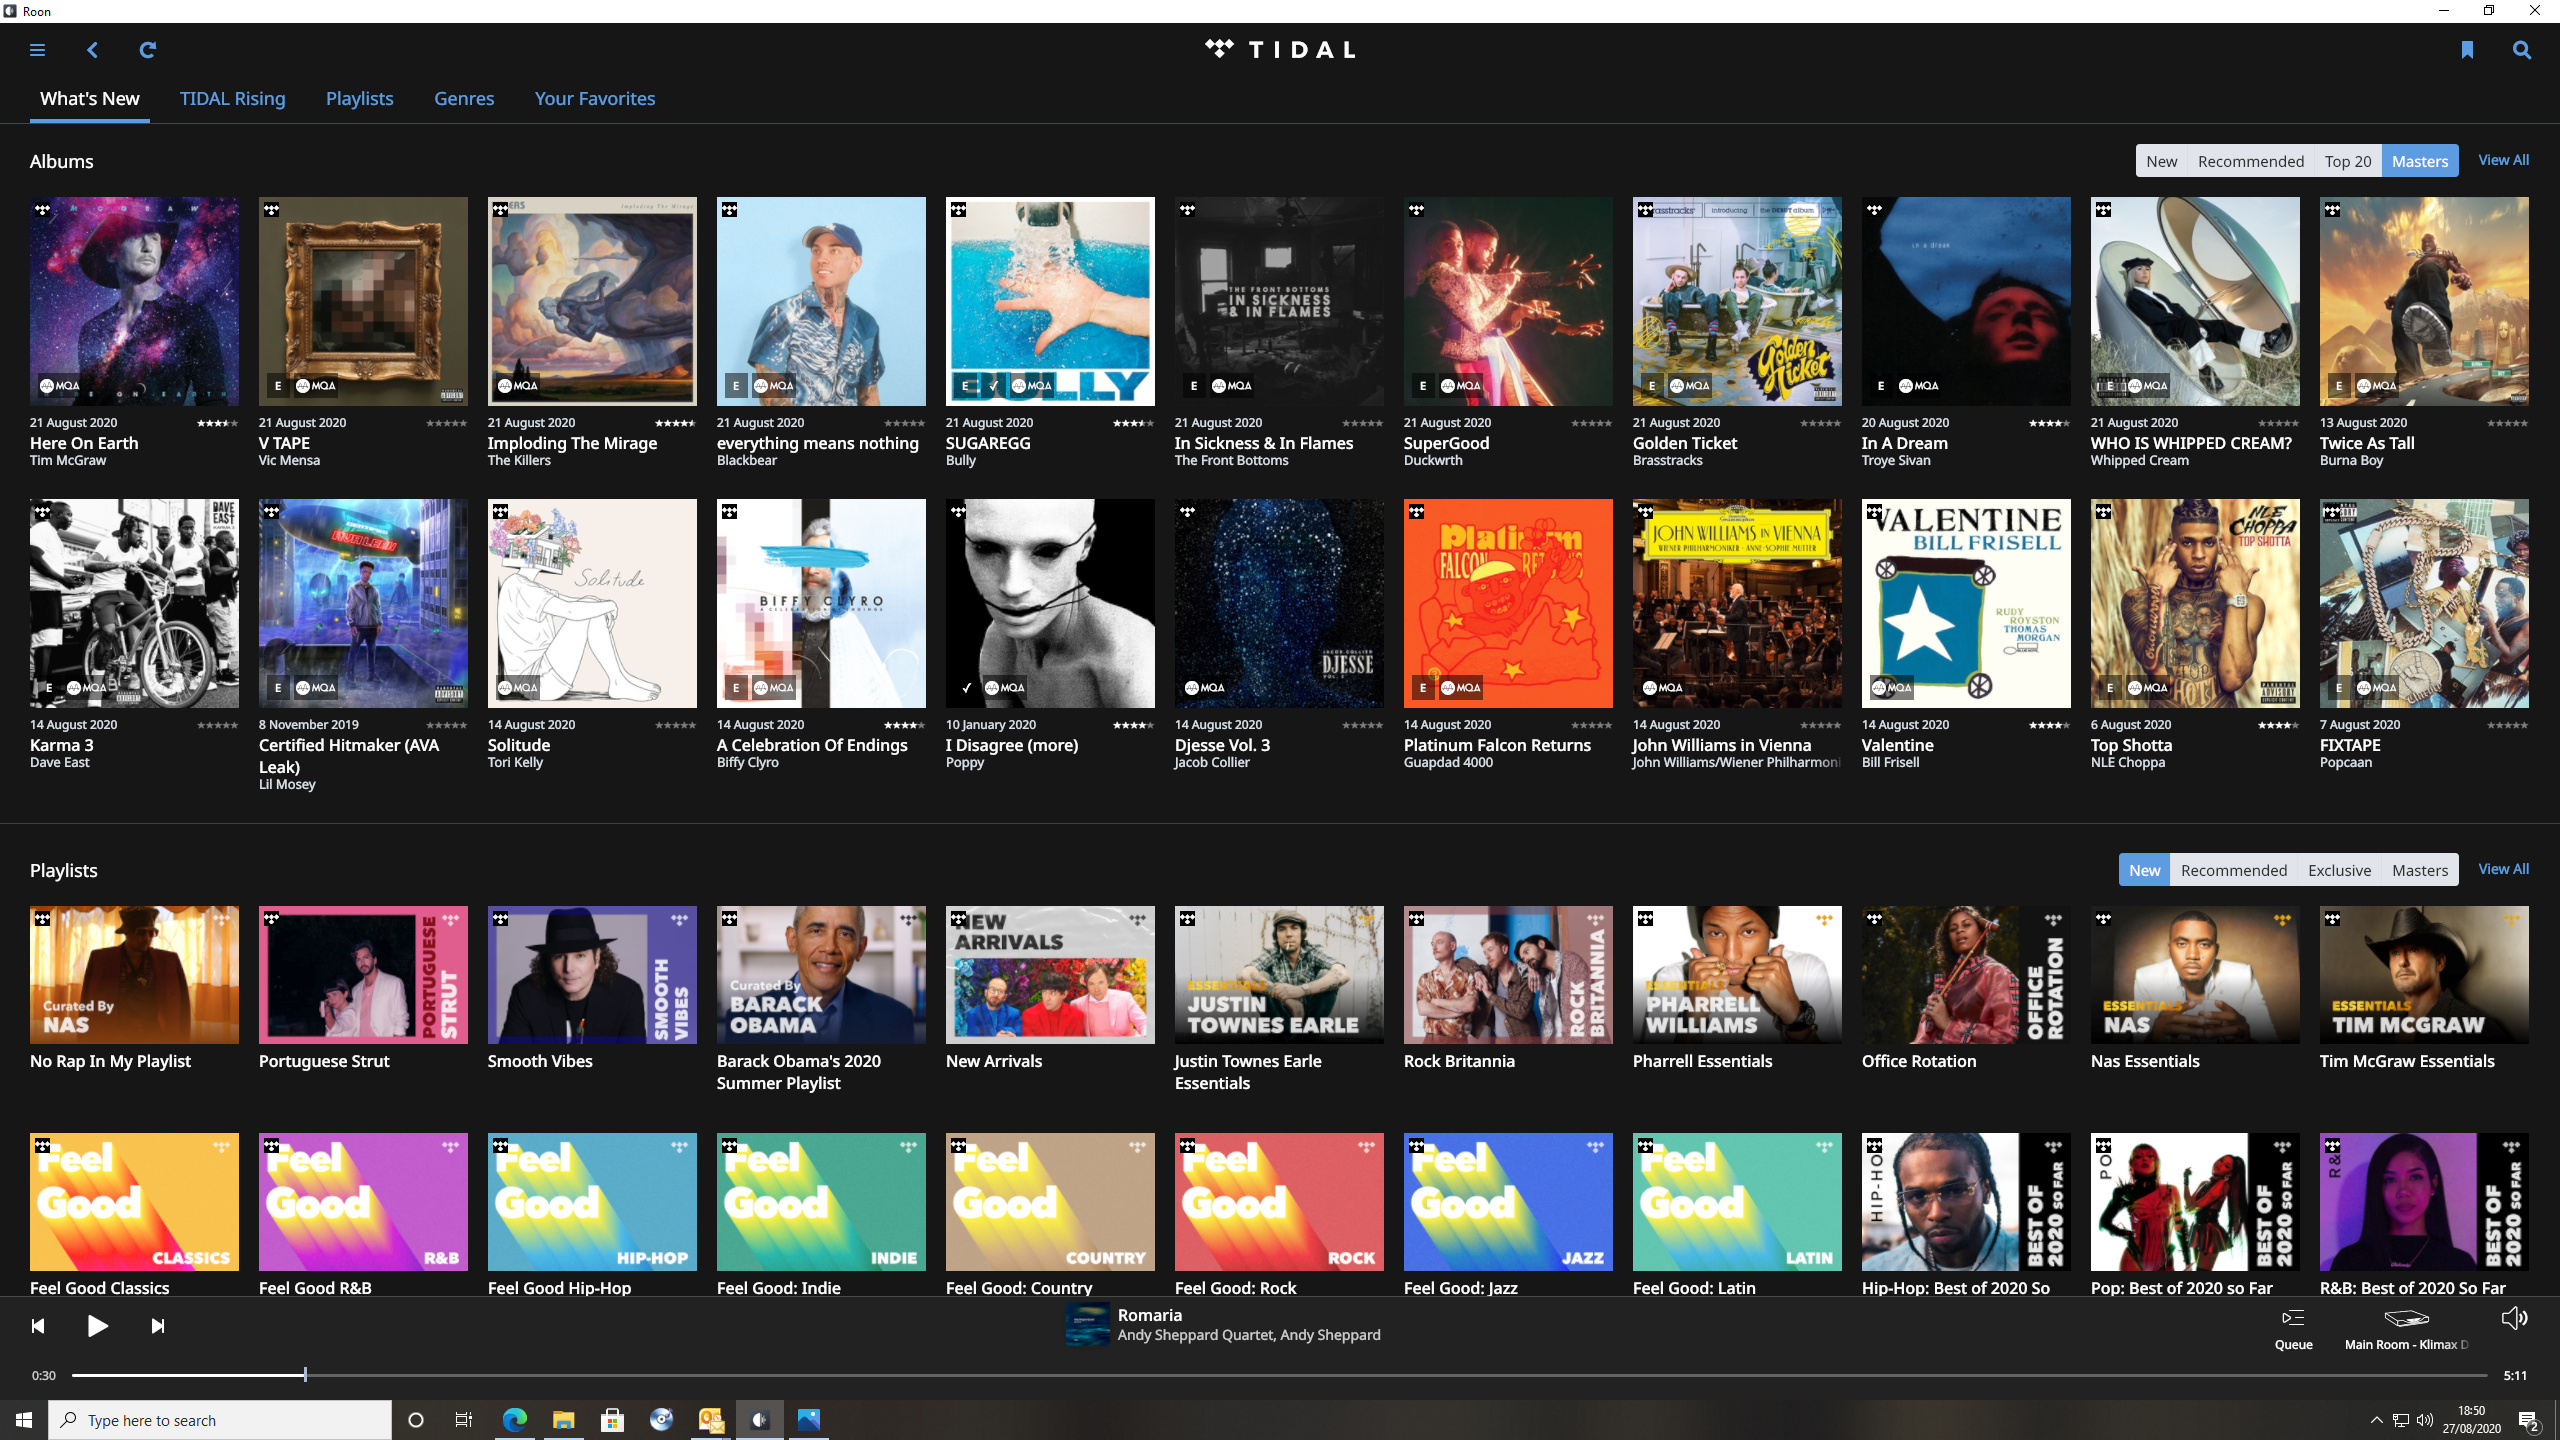Focus the Windows taskbar search box
Screen dimensions: 2560x1440
[x=220, y=1420]
